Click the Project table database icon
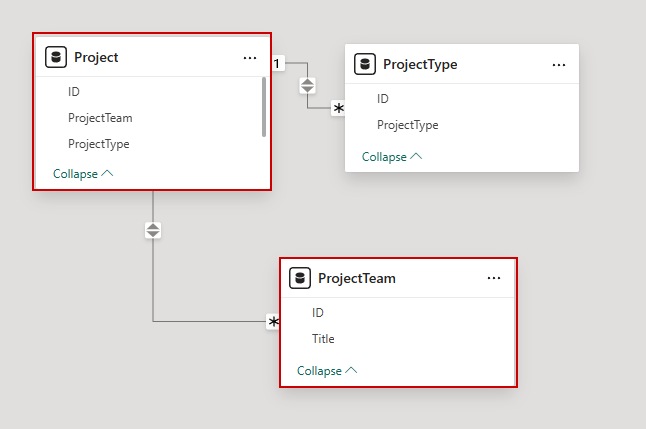The height and width of the screenshot is (429, 646). (56, 58)
